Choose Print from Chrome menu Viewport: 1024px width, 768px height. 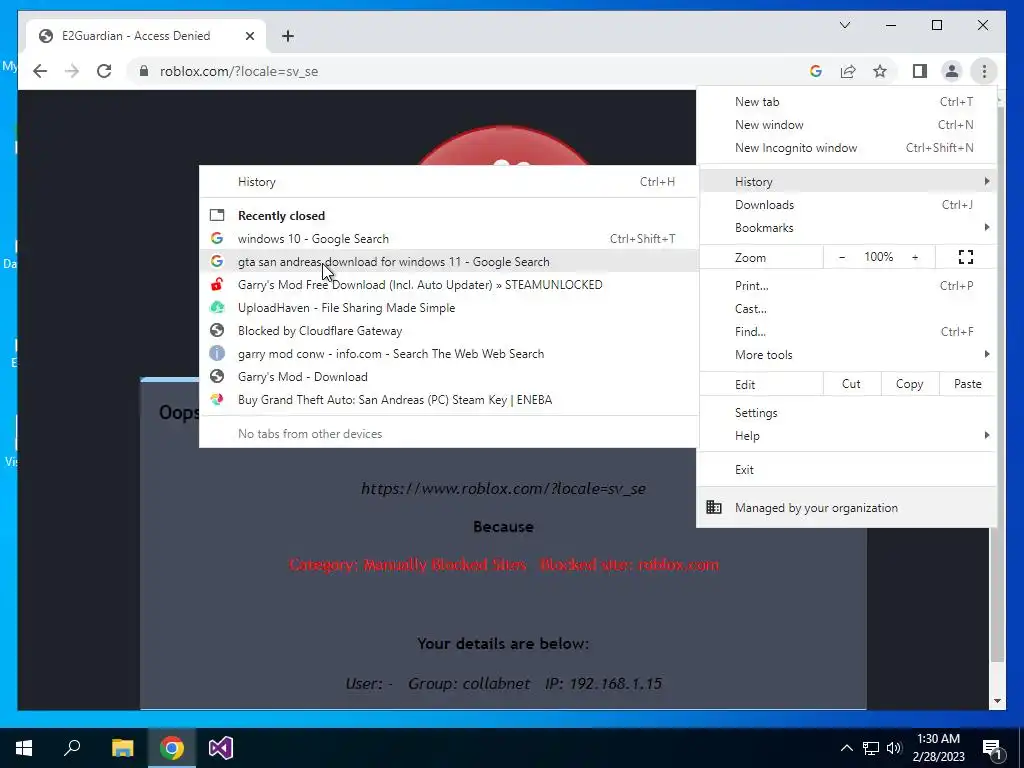click(847, 286)
